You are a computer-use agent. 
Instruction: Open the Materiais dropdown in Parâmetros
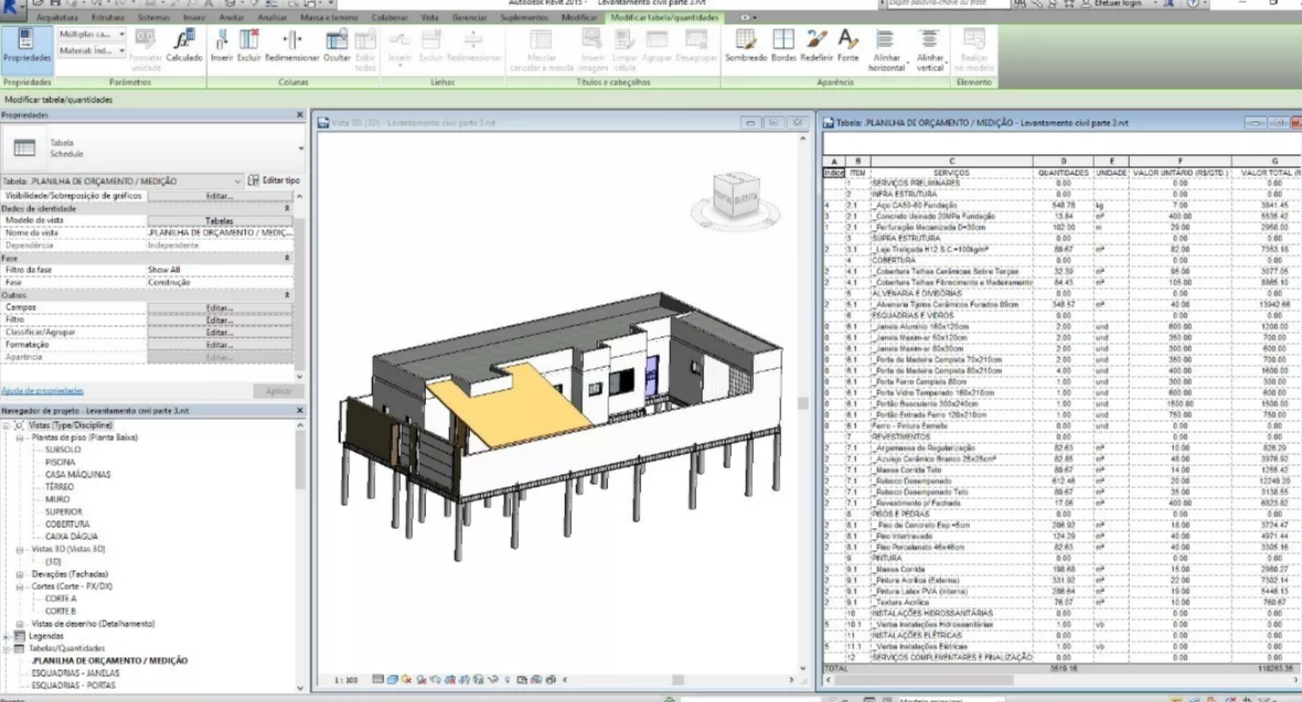91,50
